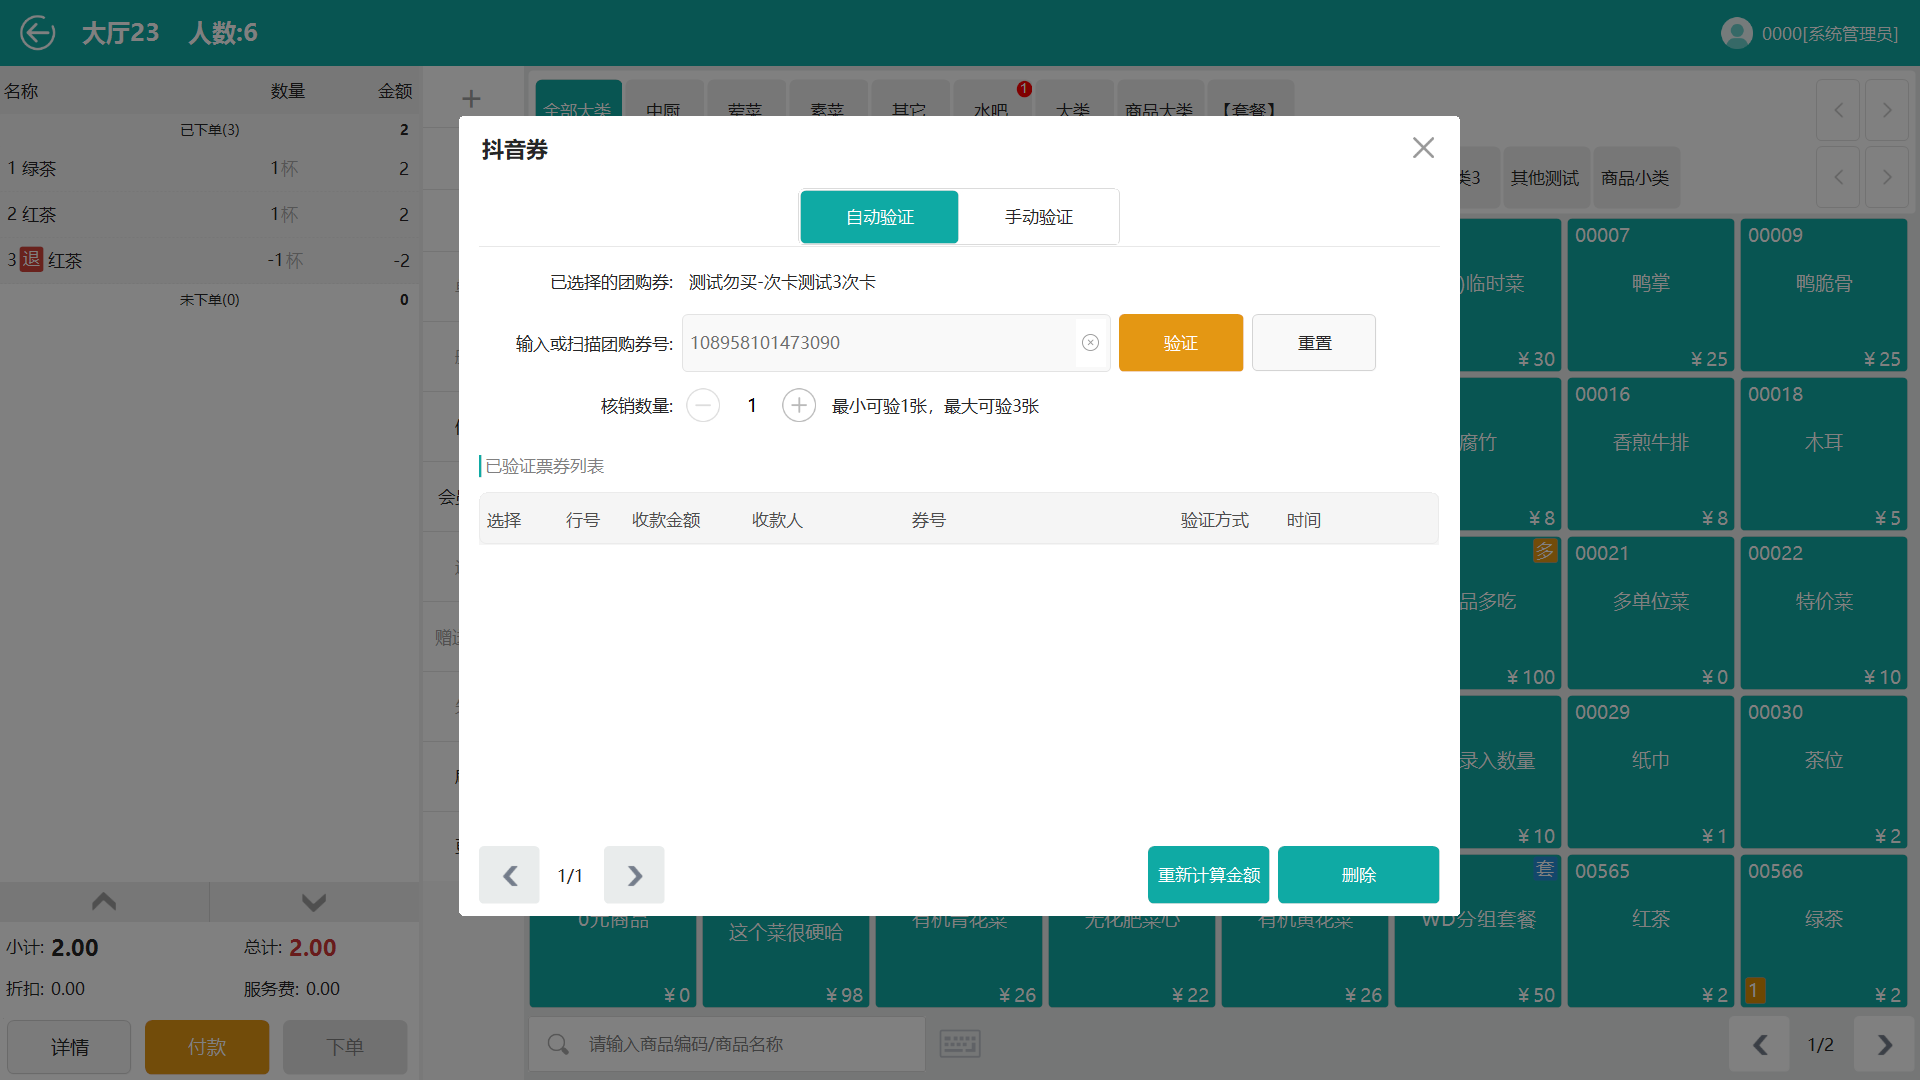
Task: Click the category row right arrow
Action: (x=1887, y=110)
